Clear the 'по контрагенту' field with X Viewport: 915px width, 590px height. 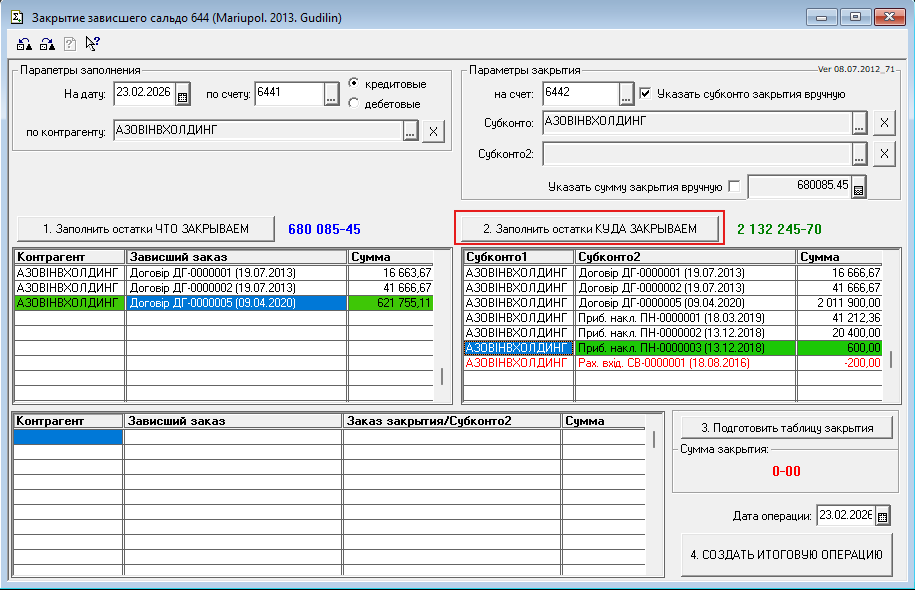coord(433,131)
